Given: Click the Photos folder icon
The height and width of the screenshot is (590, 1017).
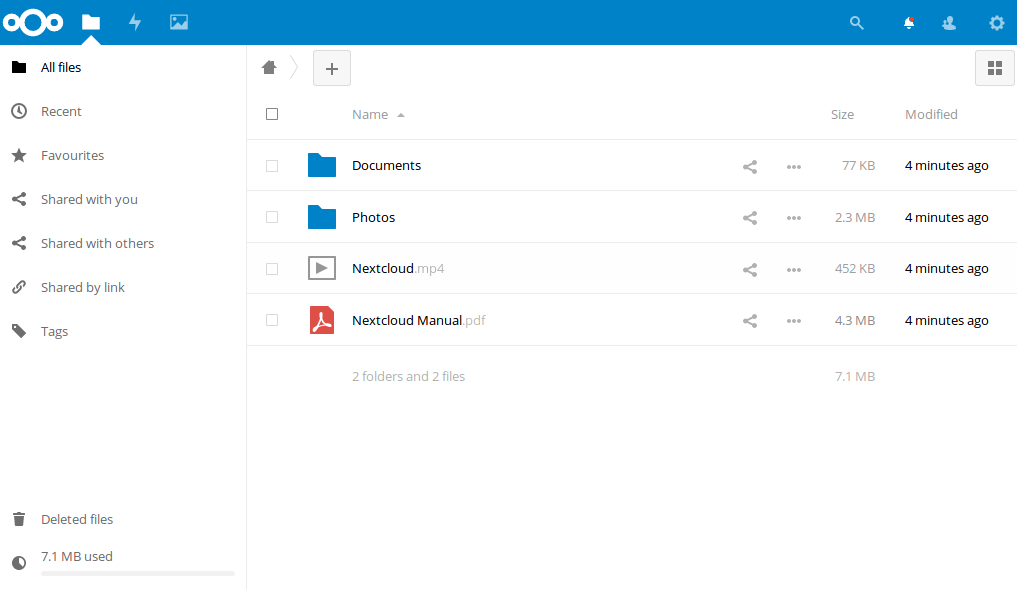Looking at the screenshot, I should [x=322, y=217].
